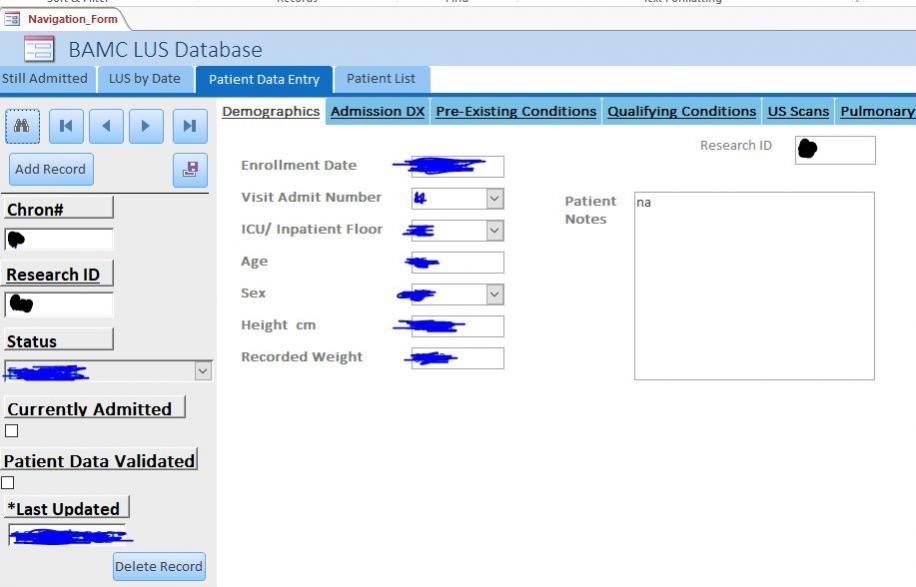This screenshot has height=587, width=916.
Task: Click the Research ID field at top right
Action: click(835, 150)
